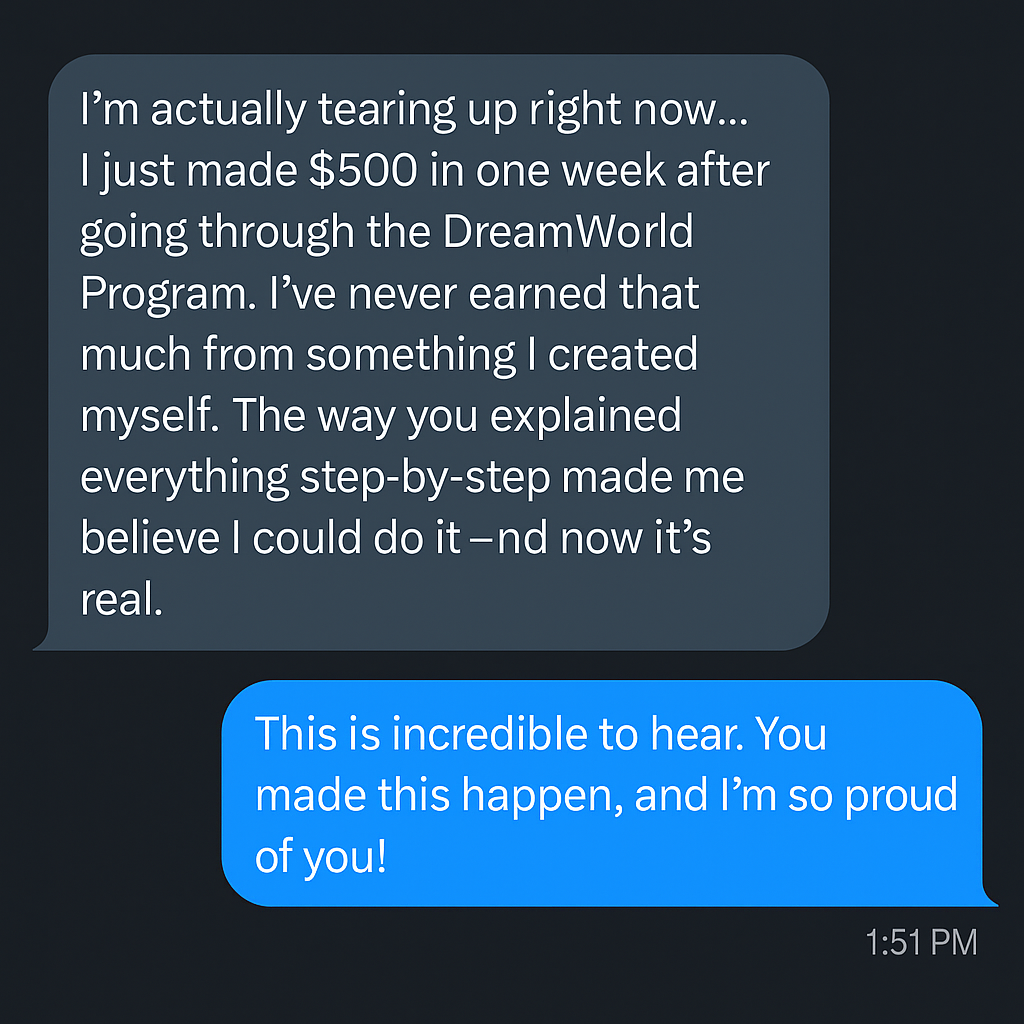Click the word "everything" in gray bubble
Viewport: 1024px width, 1024px height.
pyautogui.click(x=184, y=476)
